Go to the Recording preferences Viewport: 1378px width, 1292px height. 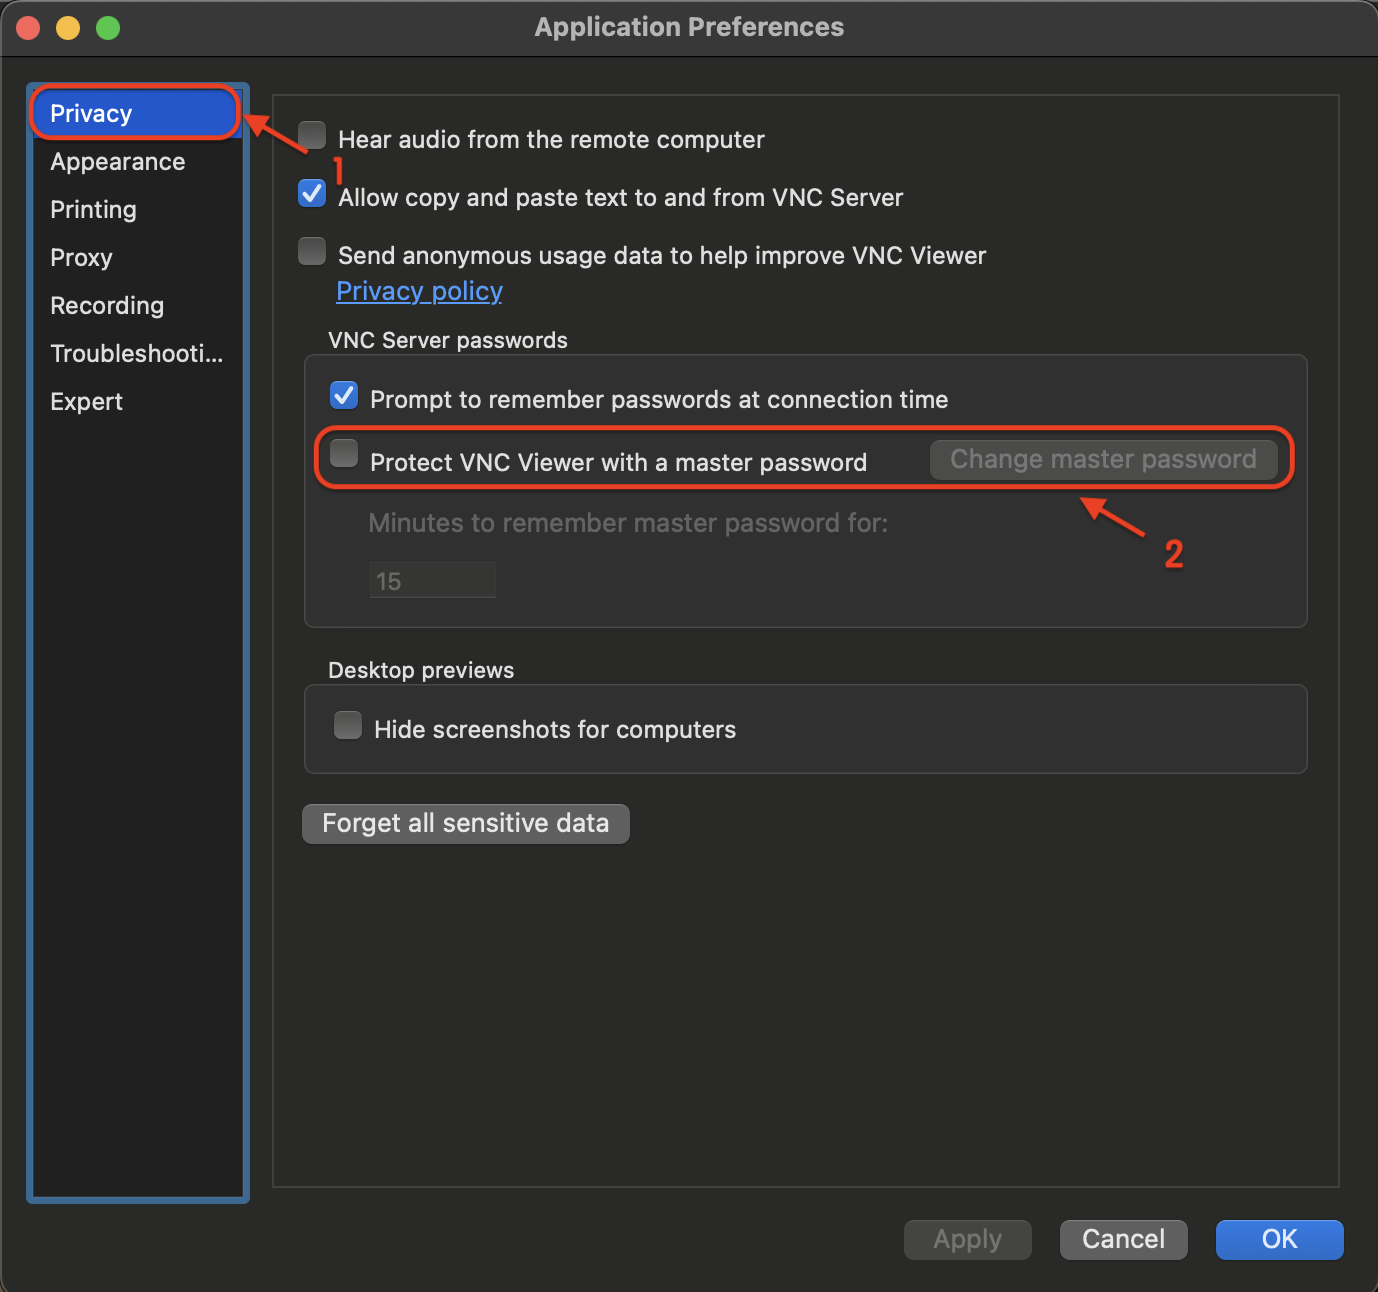(x=137, y=305)
